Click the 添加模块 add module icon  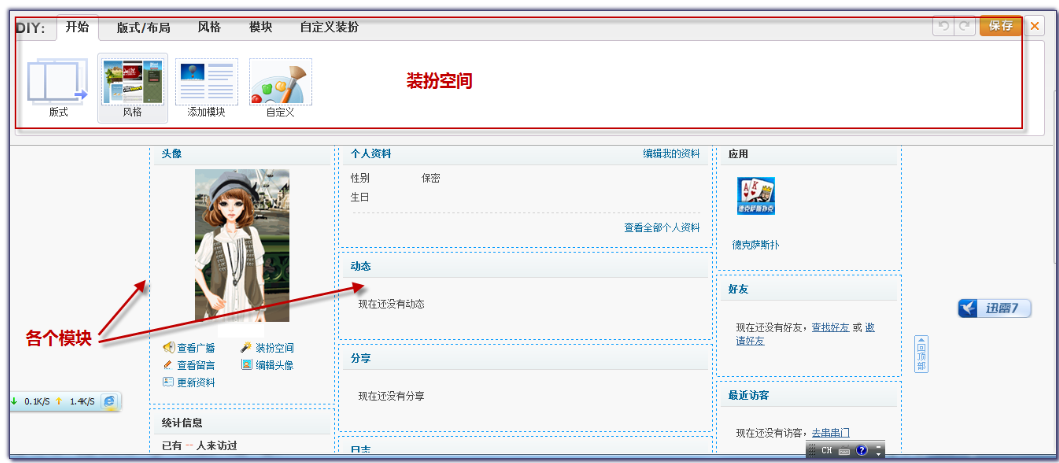pos(206,82)
